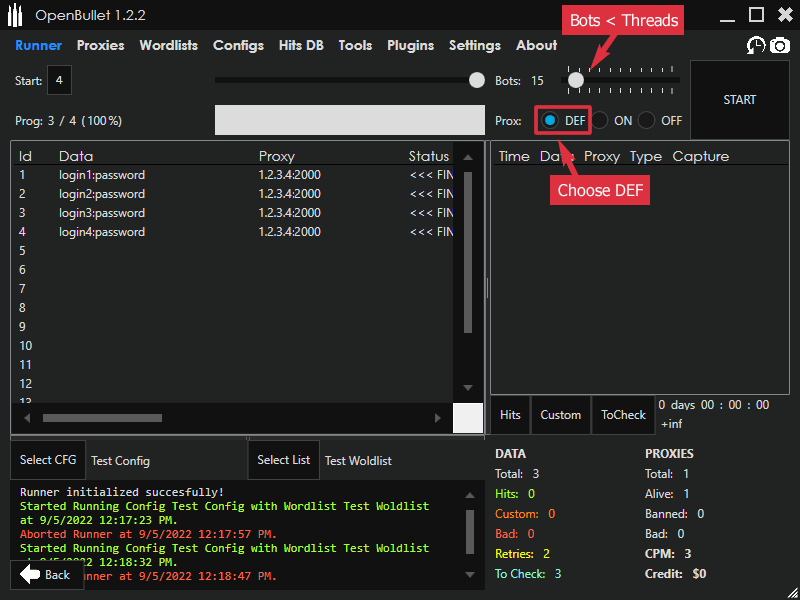
Task: Maximize the OpenBullet window
Action: (756, 15)
